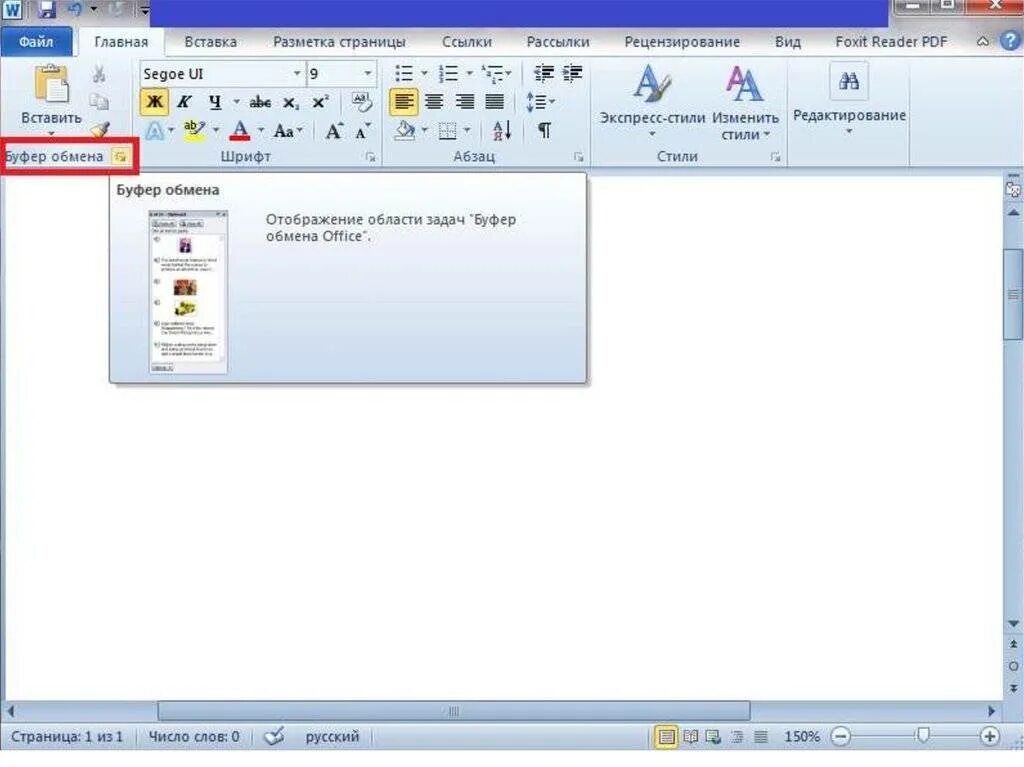The height and width of the screenshot is (767, 1024).
Task: Switch to the Рассылки tab
Action: click(558, 42)
